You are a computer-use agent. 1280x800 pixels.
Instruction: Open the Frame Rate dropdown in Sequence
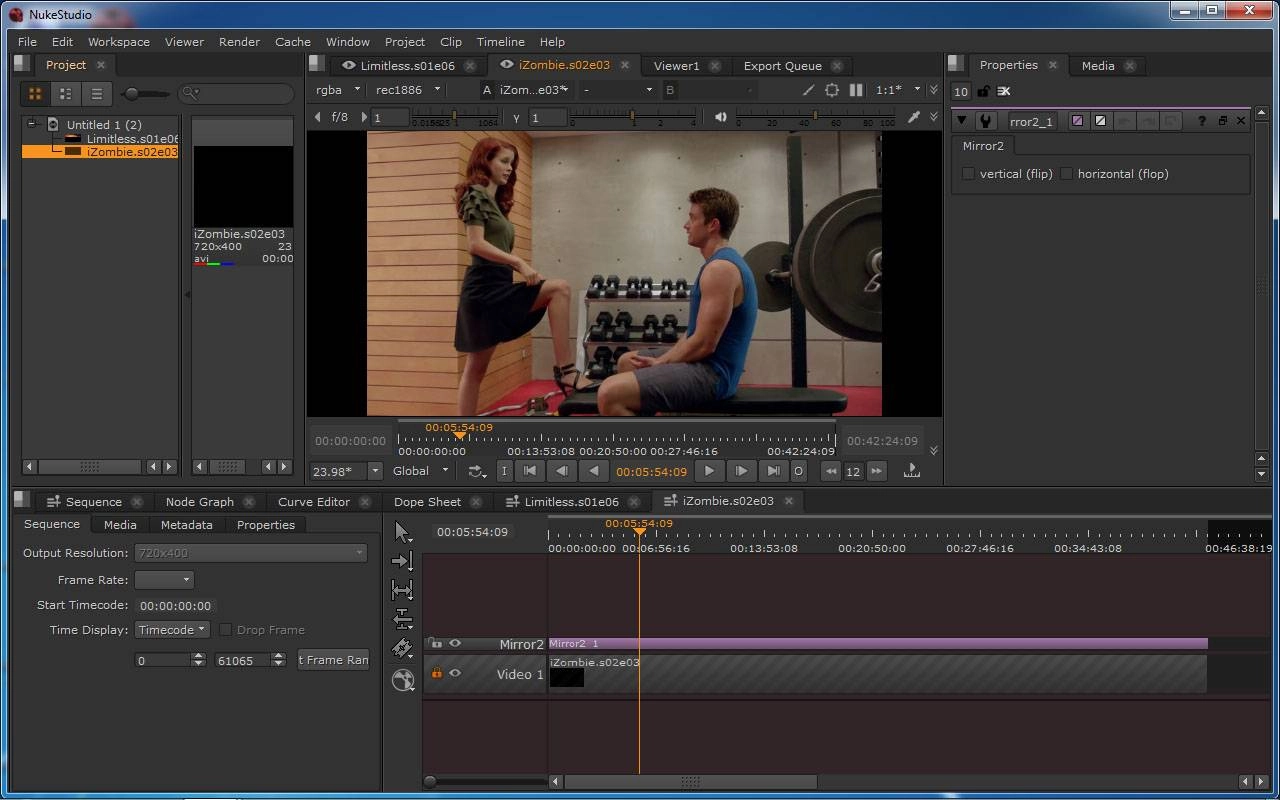[164, 580]
